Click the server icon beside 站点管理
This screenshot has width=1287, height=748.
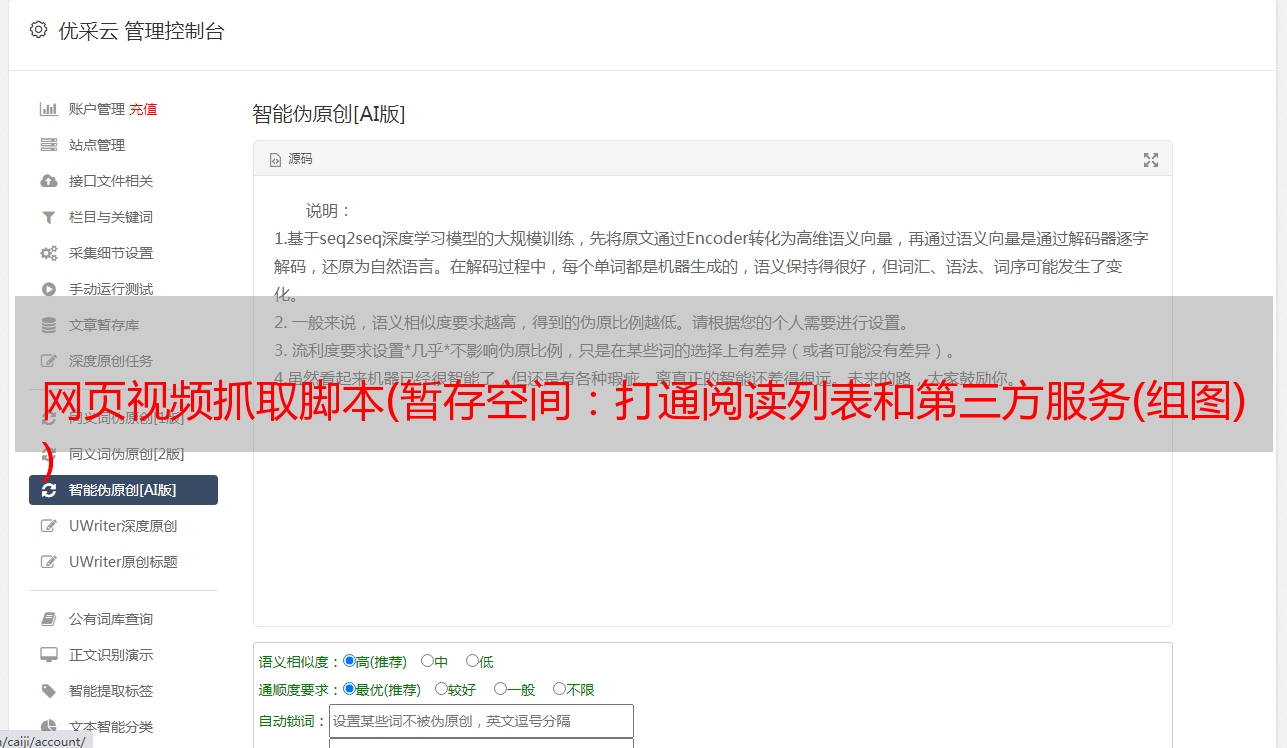(48, 145)
